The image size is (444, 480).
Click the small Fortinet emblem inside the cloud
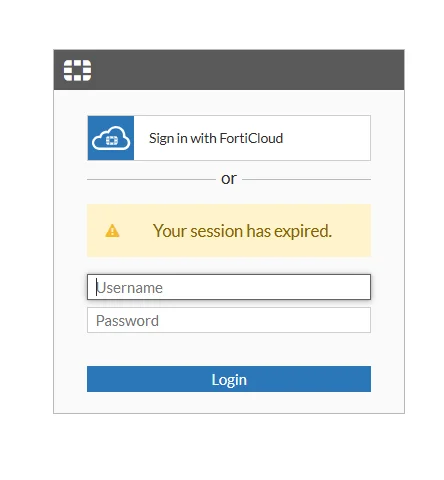point(112,141)
